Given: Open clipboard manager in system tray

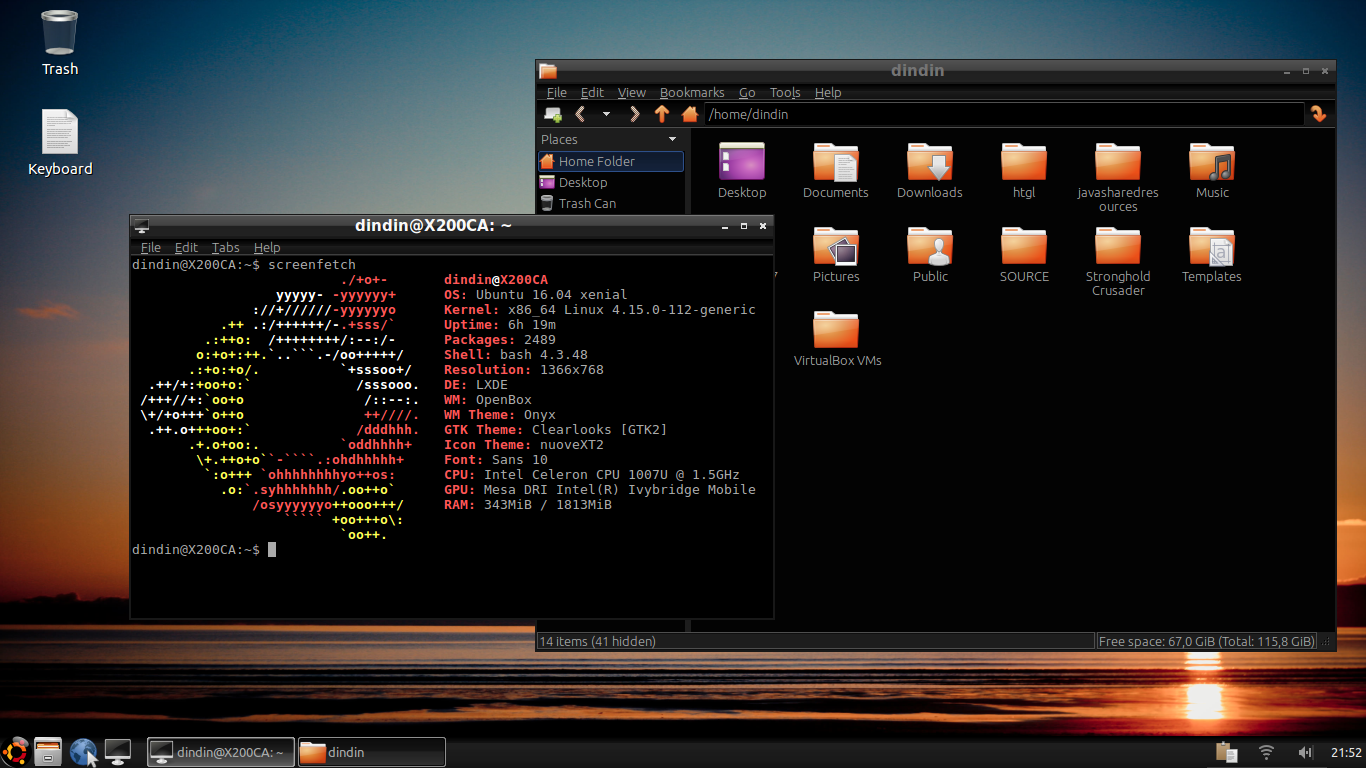Looking at the screenshot, I should [1225, 752].
